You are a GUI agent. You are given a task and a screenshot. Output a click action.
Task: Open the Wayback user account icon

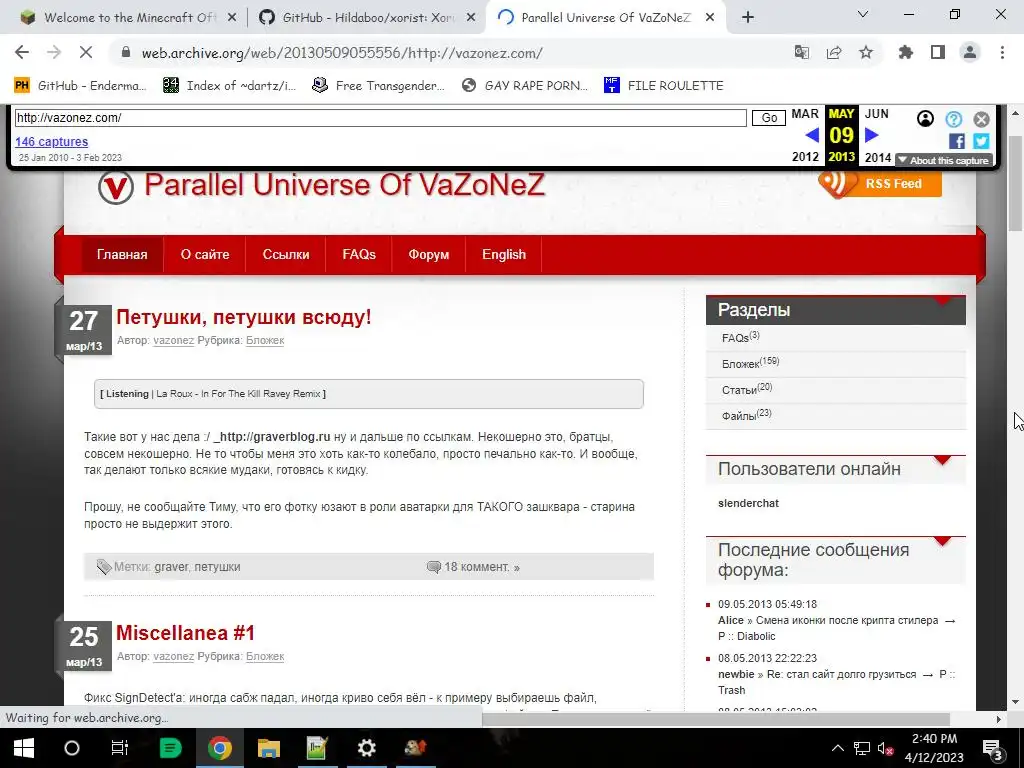point(925,119)
